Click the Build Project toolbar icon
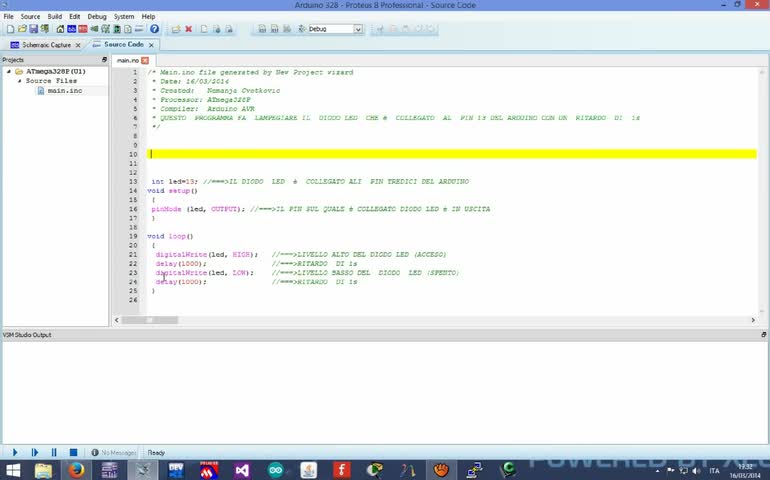This screenshot has width=770, height=480. coord(262,29)
